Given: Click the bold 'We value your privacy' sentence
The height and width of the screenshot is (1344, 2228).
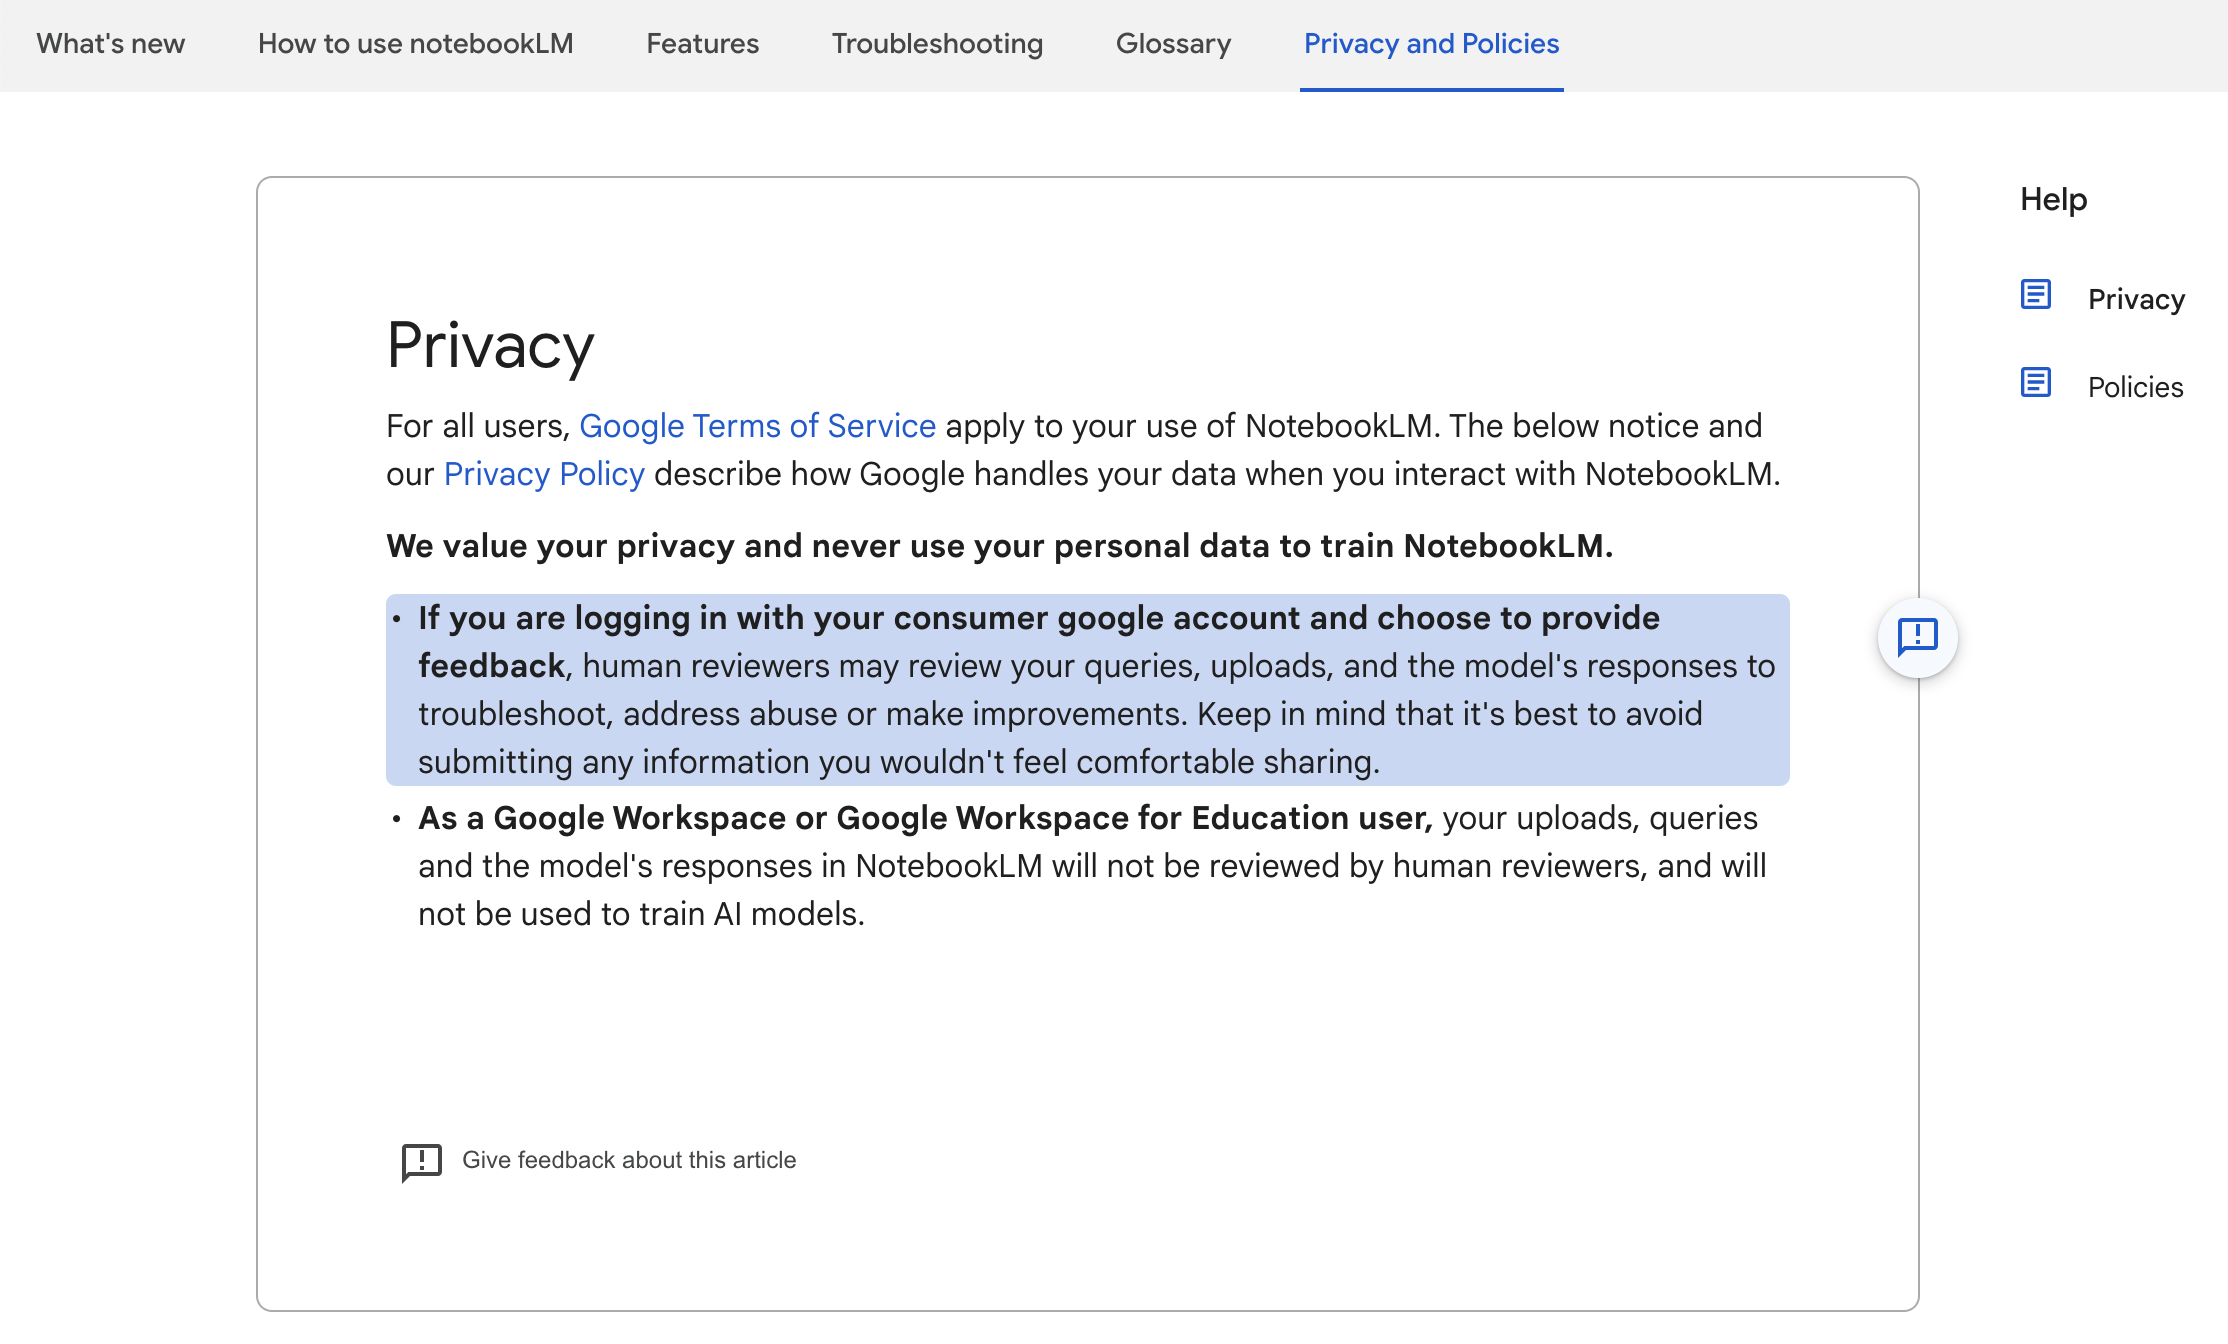Looking at the screenshot, I should click(x=1000, y=546).
